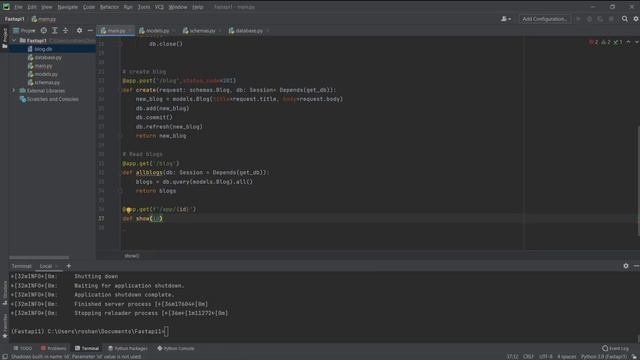Click the Add Configuration button
The width and height of the screenshot is (640, 360).
pyautogui.click(x=544, y=19)
